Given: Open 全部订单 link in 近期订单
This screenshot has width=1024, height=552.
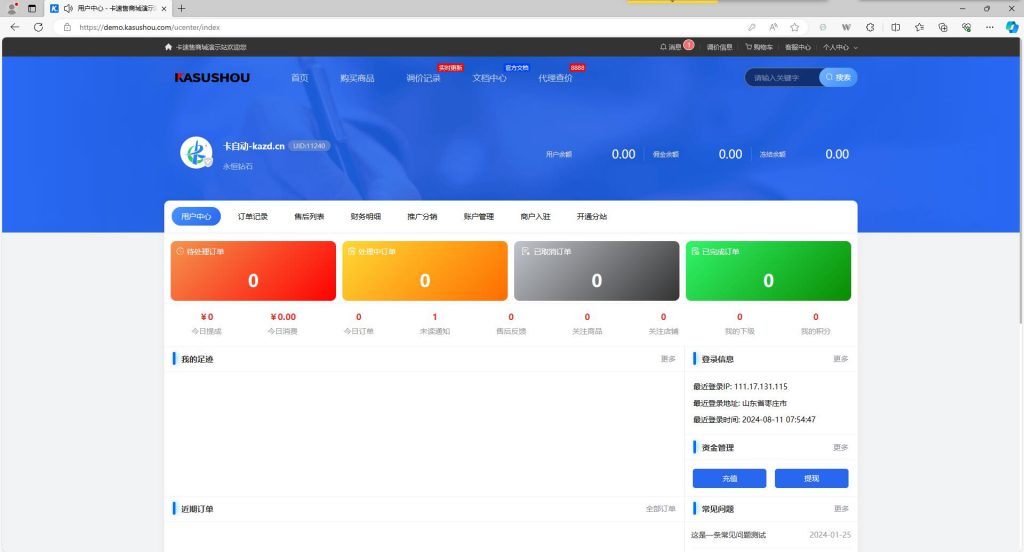Looking at the screenshot, I should (660, 509).
